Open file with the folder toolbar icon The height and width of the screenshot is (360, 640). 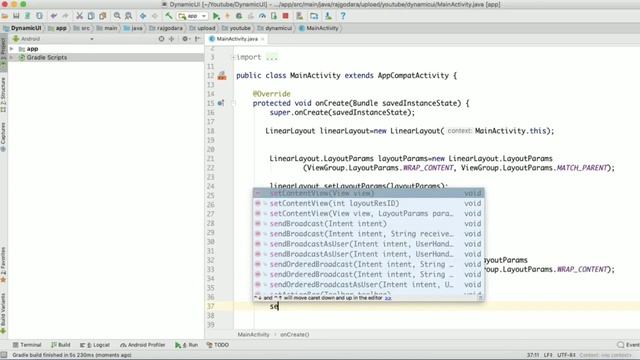point(5,16)
